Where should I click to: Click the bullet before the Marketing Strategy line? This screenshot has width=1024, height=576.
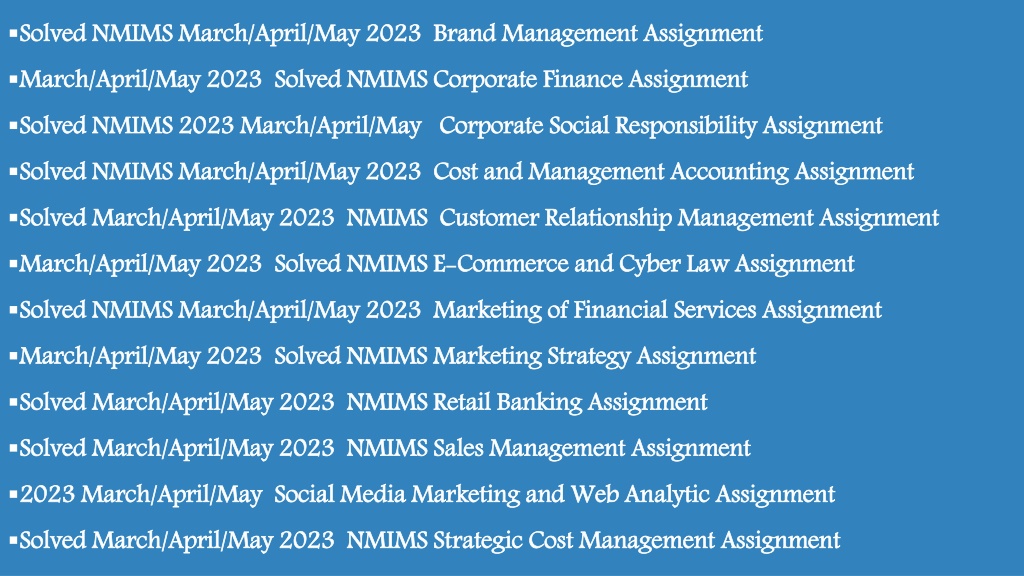click(x=13, y=355)
